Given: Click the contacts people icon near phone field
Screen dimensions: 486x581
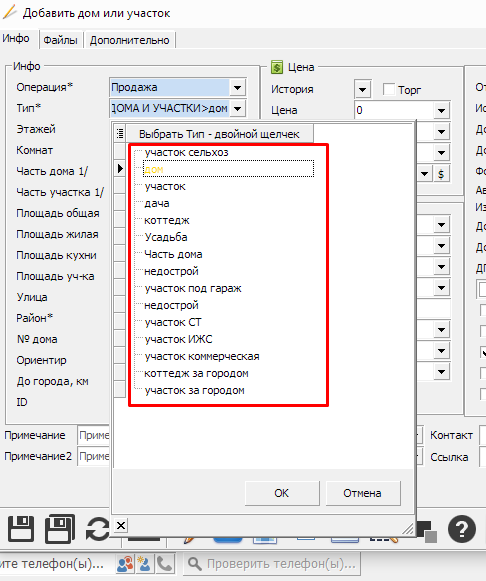Looking at the screenshot, I should tap(125, 564).
